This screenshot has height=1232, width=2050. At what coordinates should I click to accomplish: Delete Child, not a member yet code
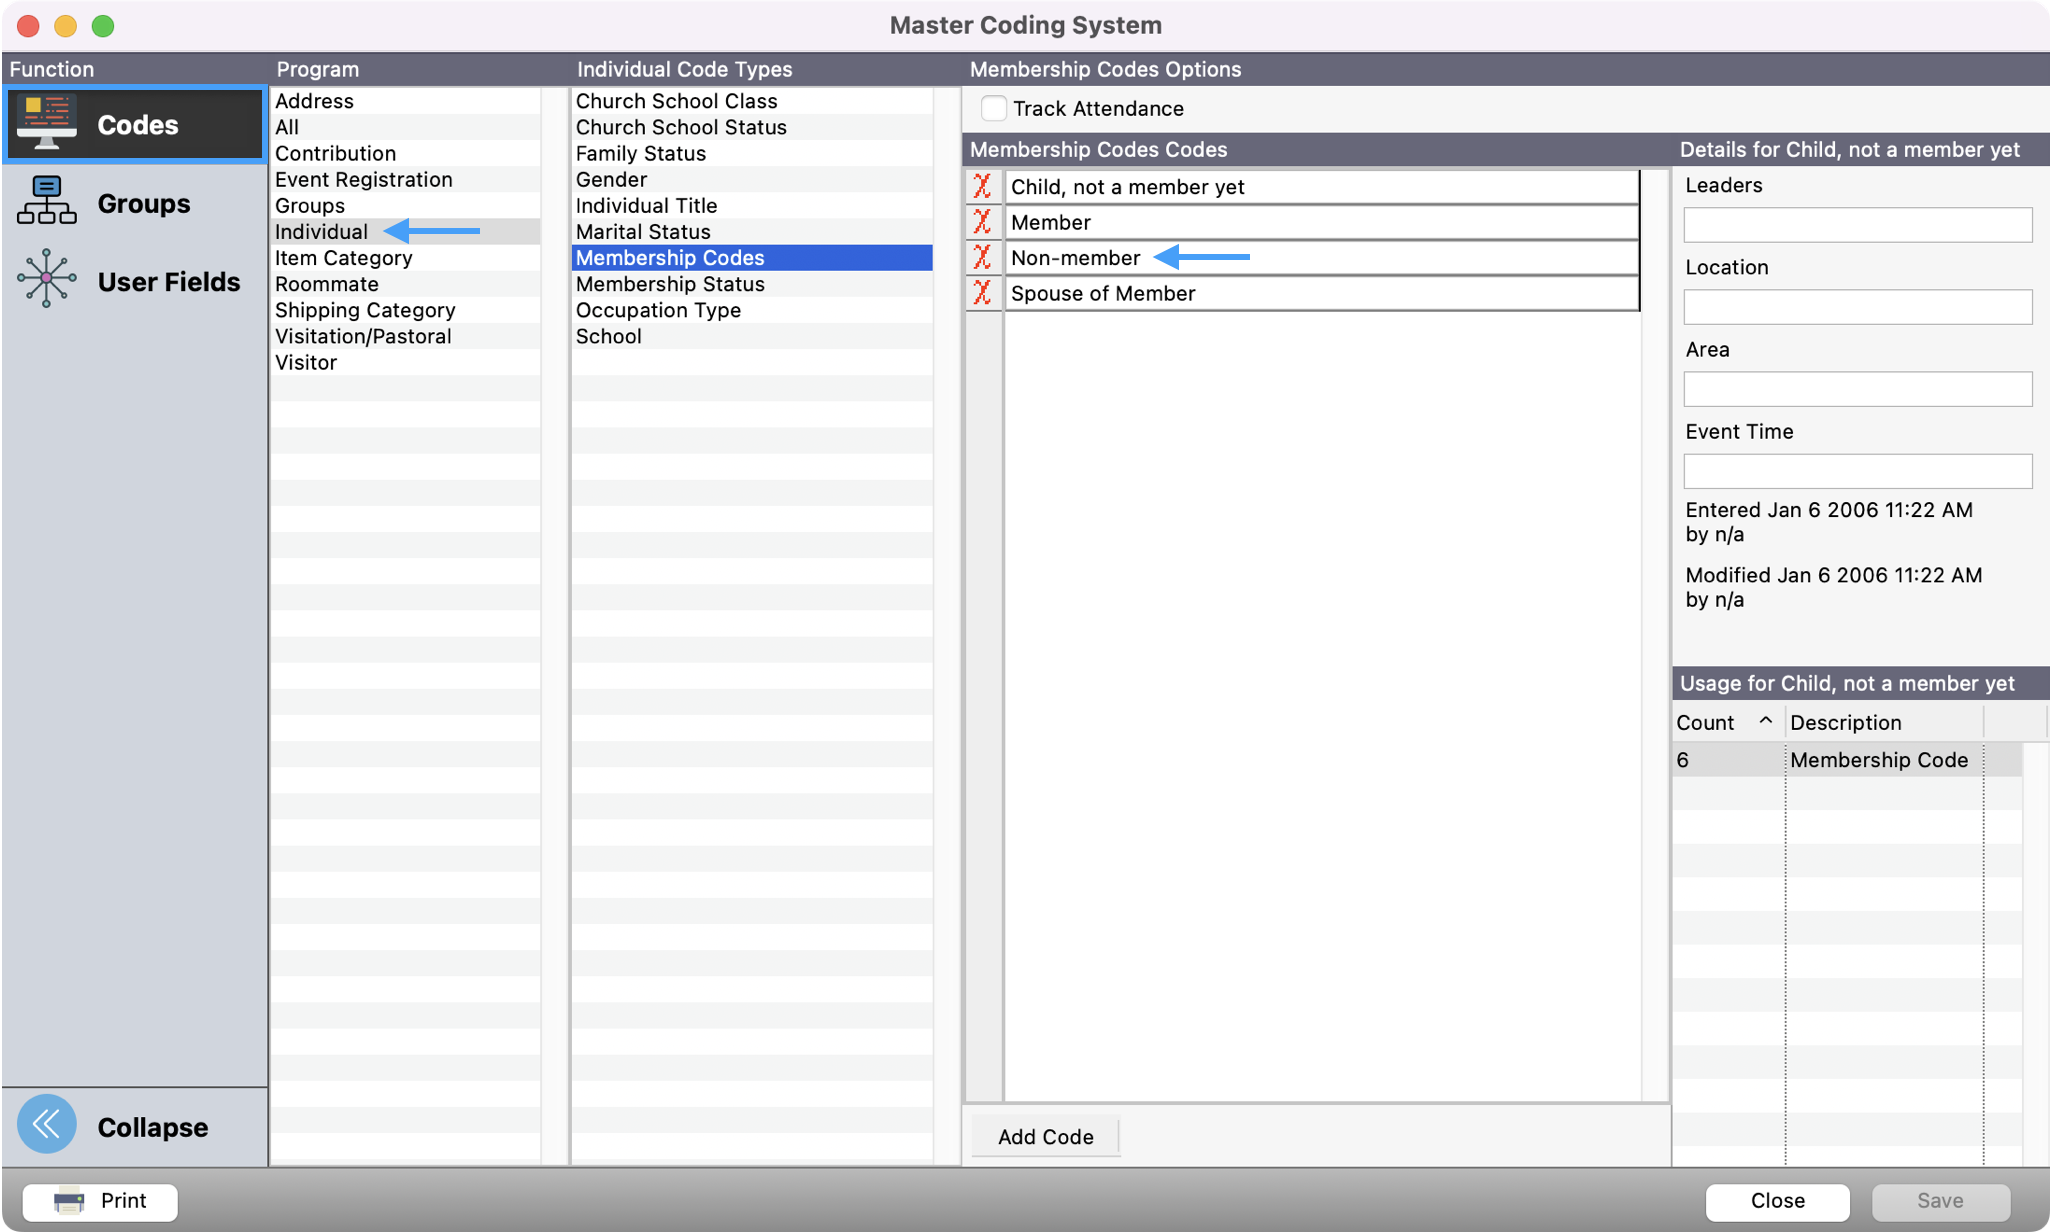click(983, 186)
